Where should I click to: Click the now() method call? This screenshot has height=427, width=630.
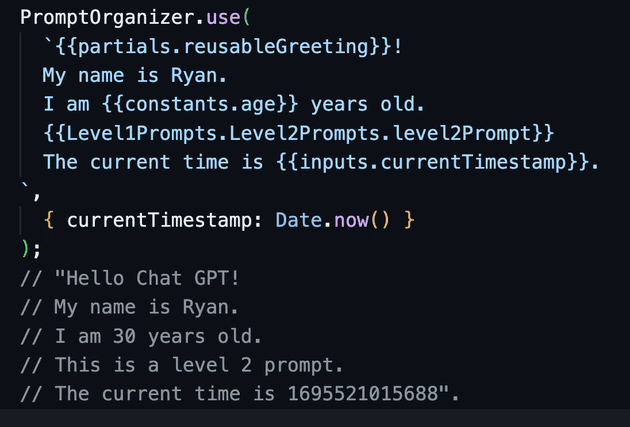362,221
